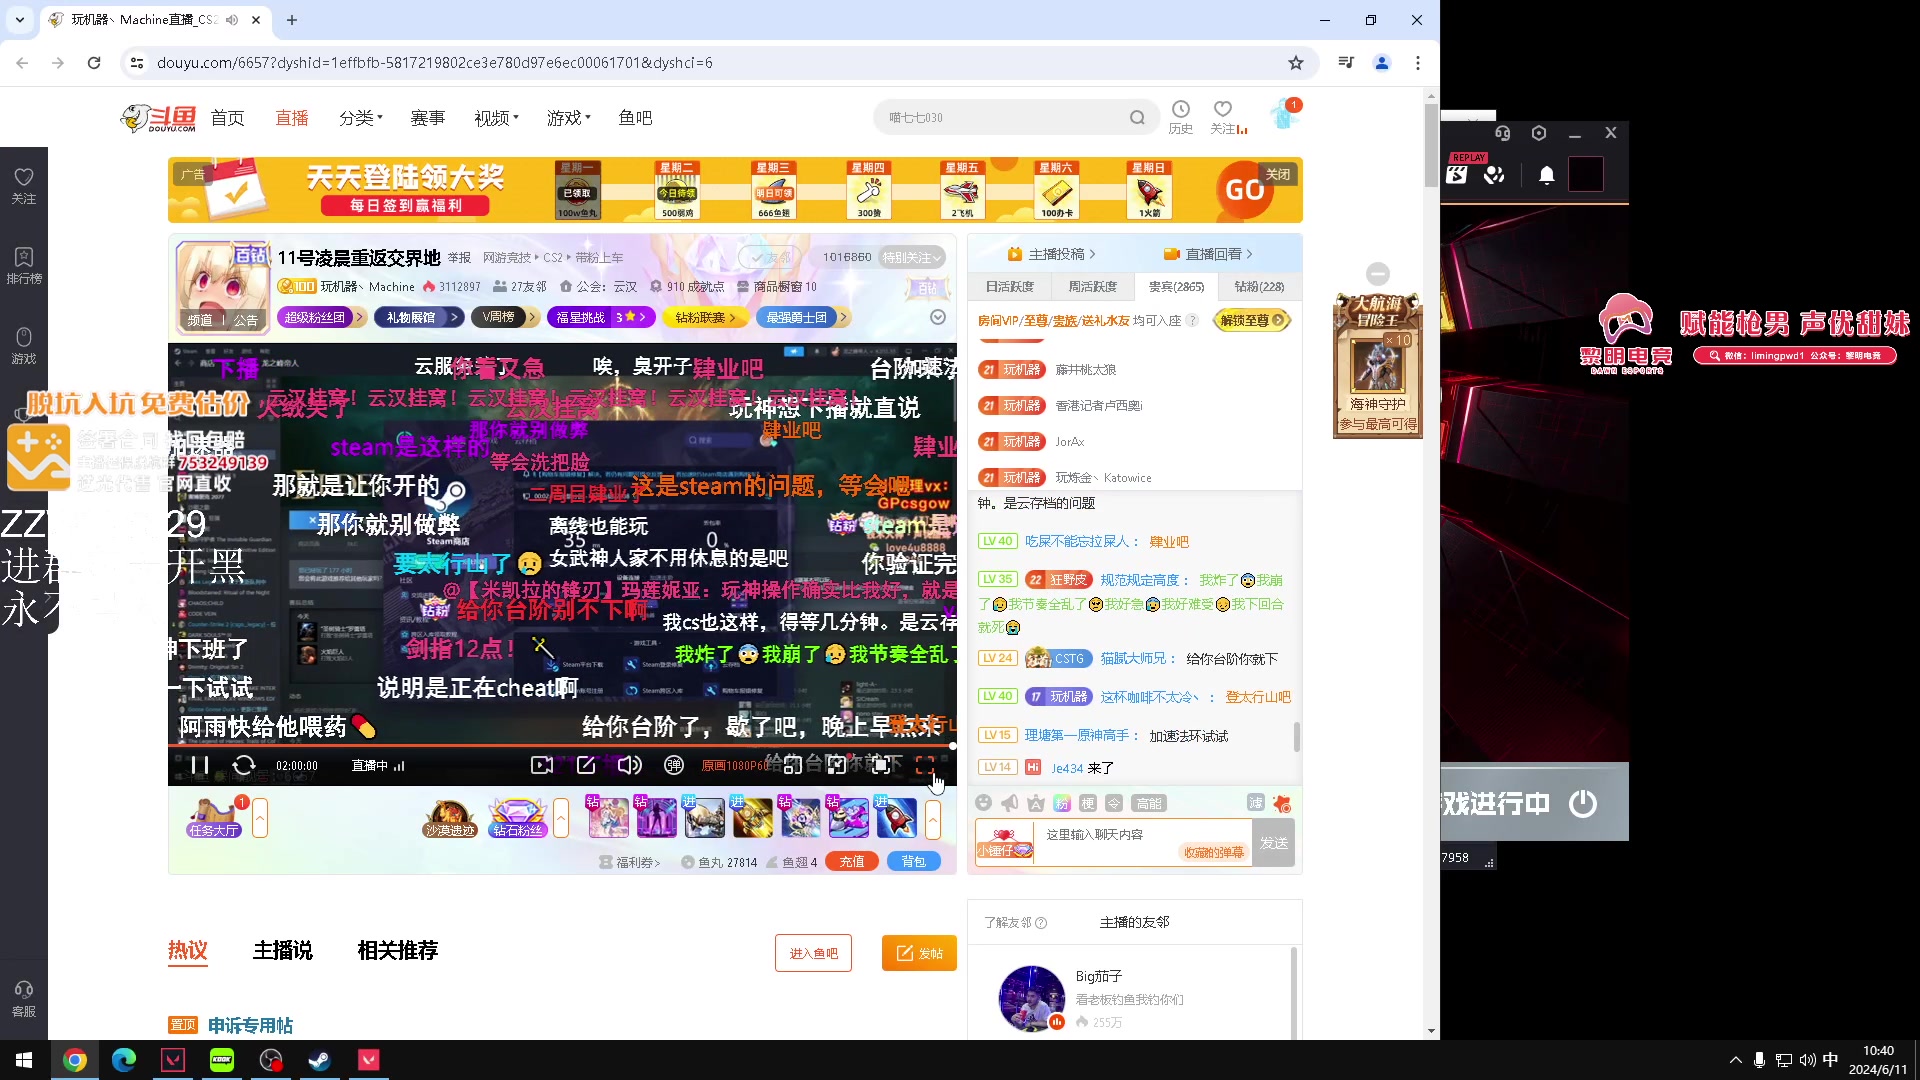Toggle the 滤 chat filter button

click(x=1256, y=803)
